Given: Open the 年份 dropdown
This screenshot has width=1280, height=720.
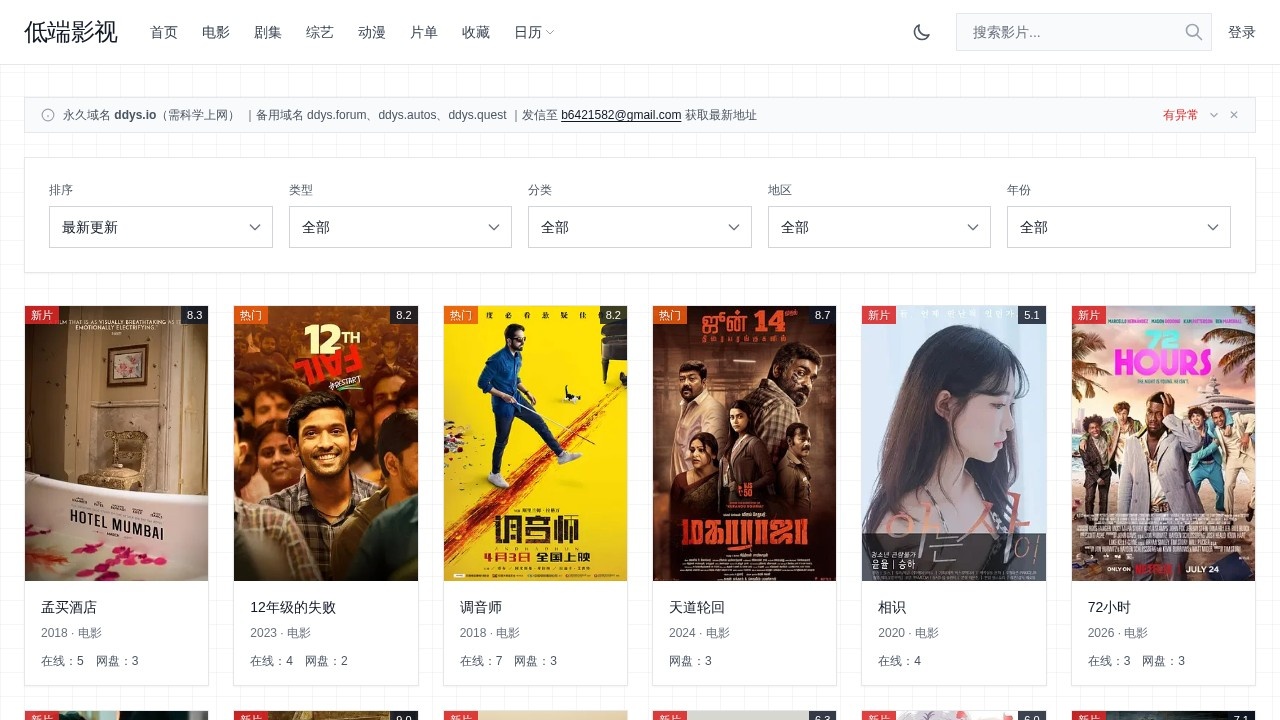Looking at the screenshot, I should coord(1118,227).
